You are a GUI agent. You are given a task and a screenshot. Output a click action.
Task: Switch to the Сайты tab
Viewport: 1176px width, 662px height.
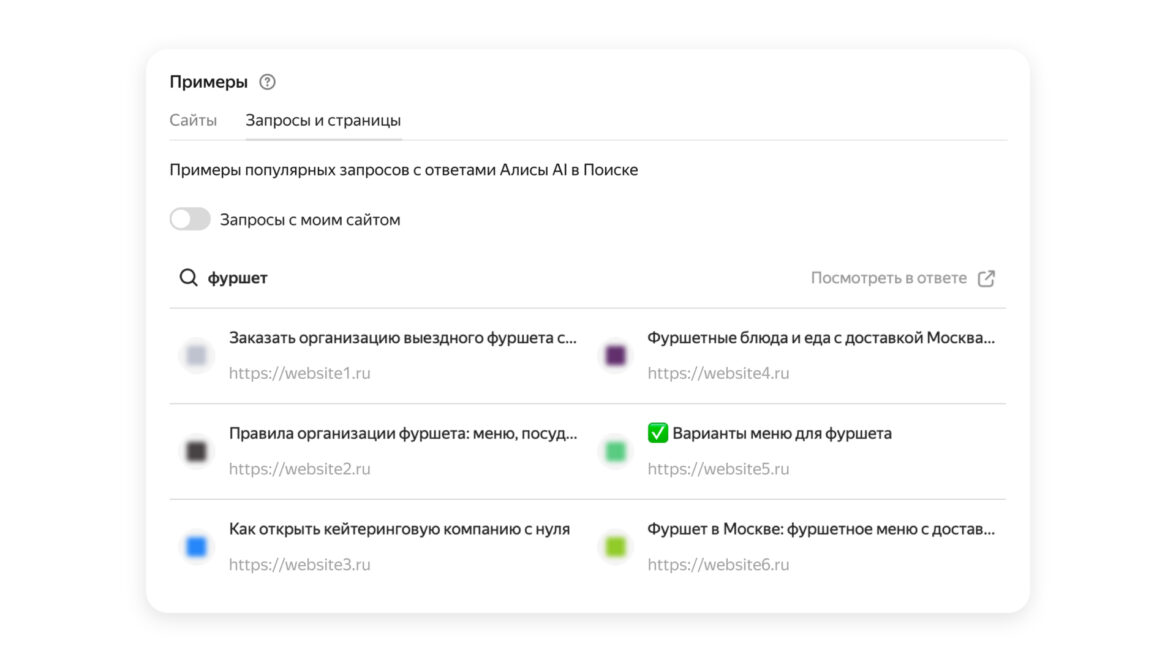pos(193,120)
